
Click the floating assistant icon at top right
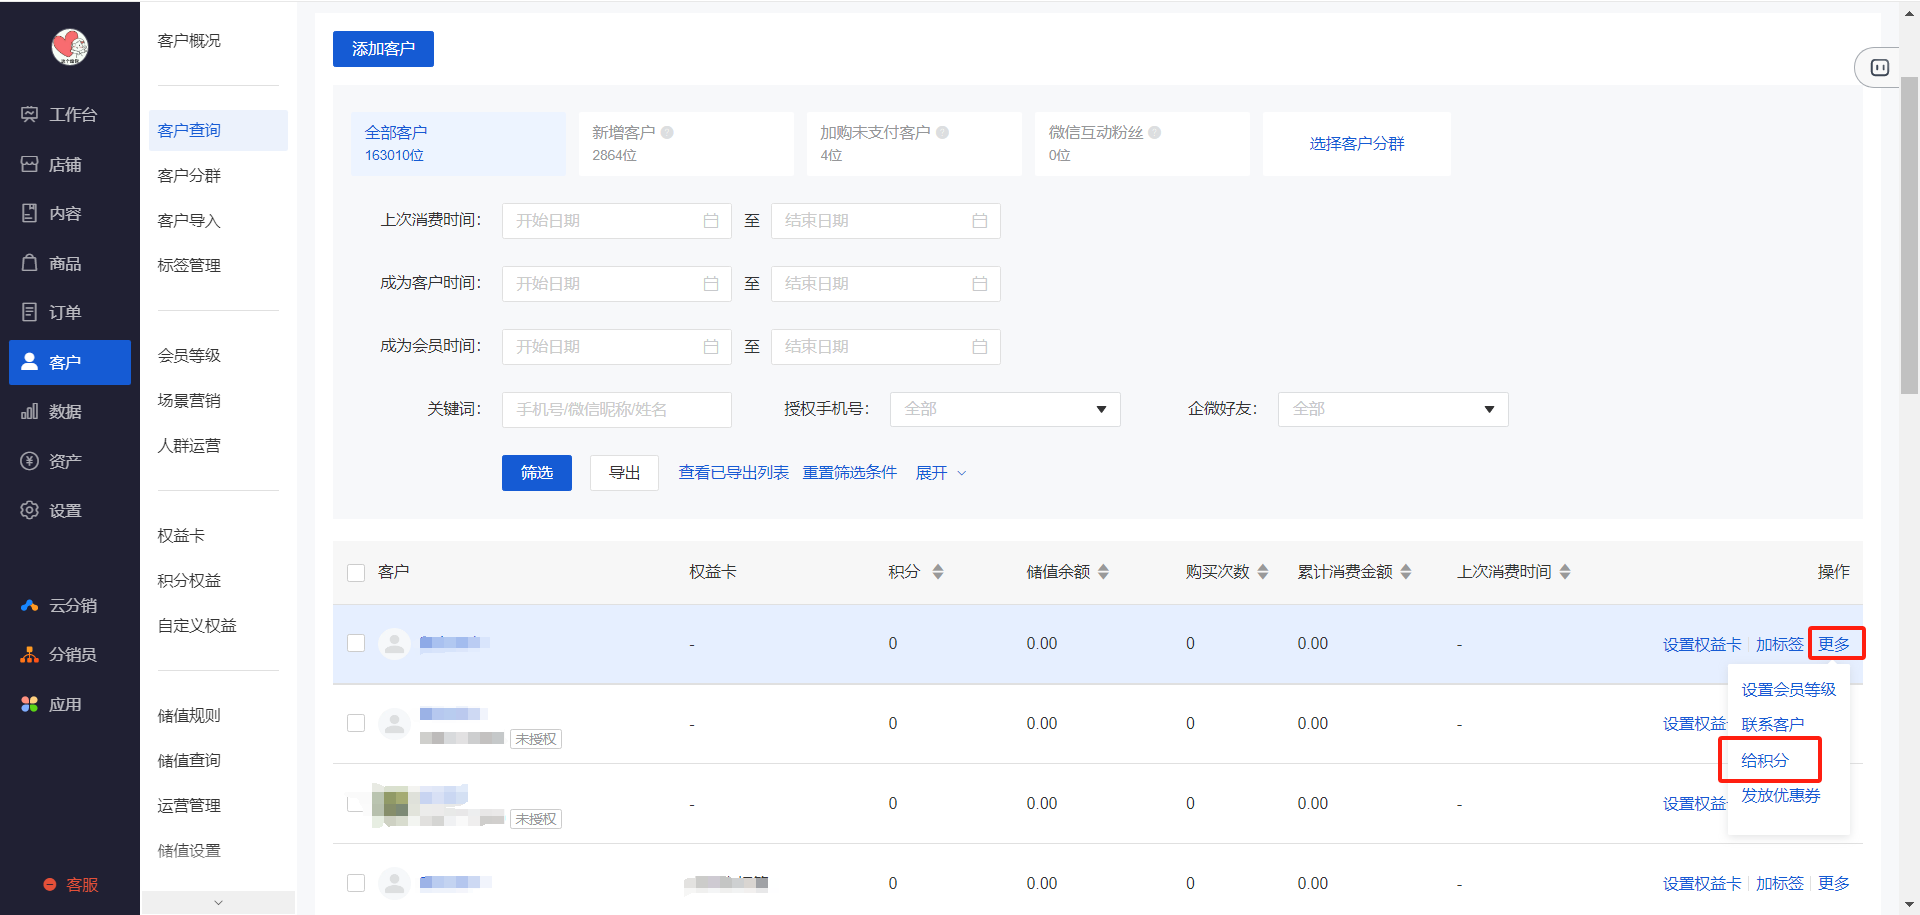click(x=1880, y=68)
